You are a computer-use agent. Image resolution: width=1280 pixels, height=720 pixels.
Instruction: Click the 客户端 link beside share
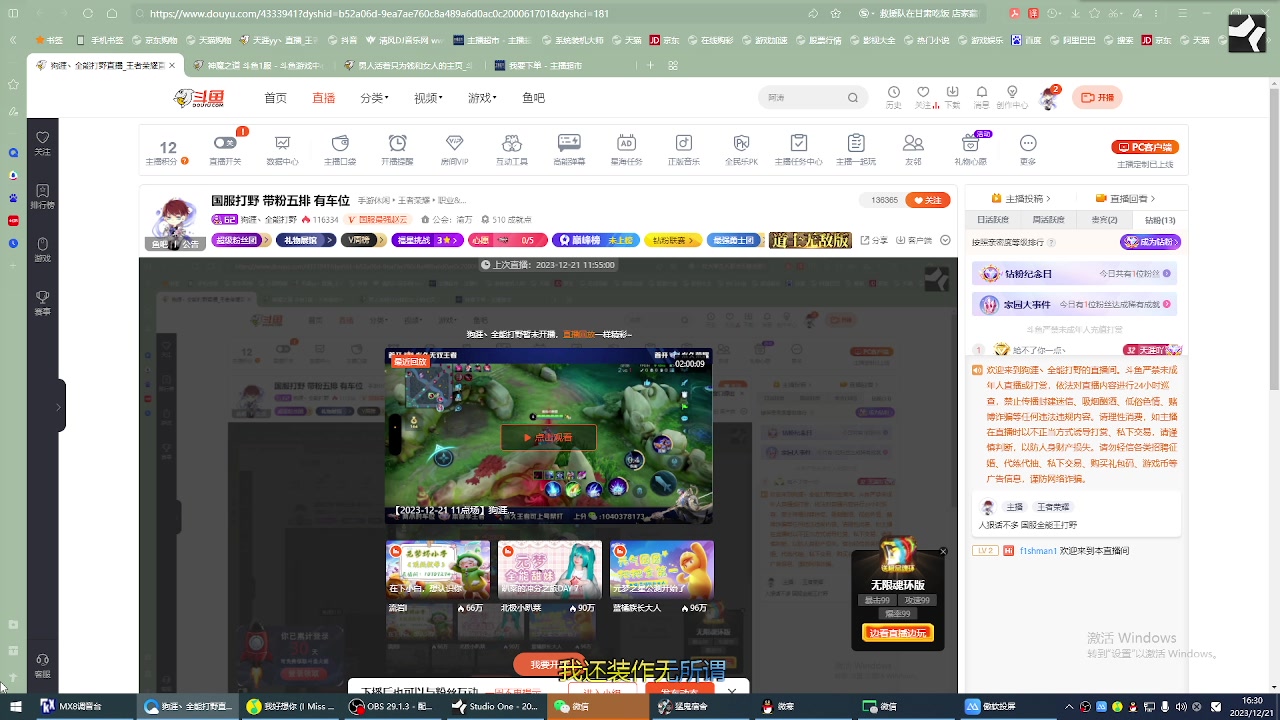point(913,240)
